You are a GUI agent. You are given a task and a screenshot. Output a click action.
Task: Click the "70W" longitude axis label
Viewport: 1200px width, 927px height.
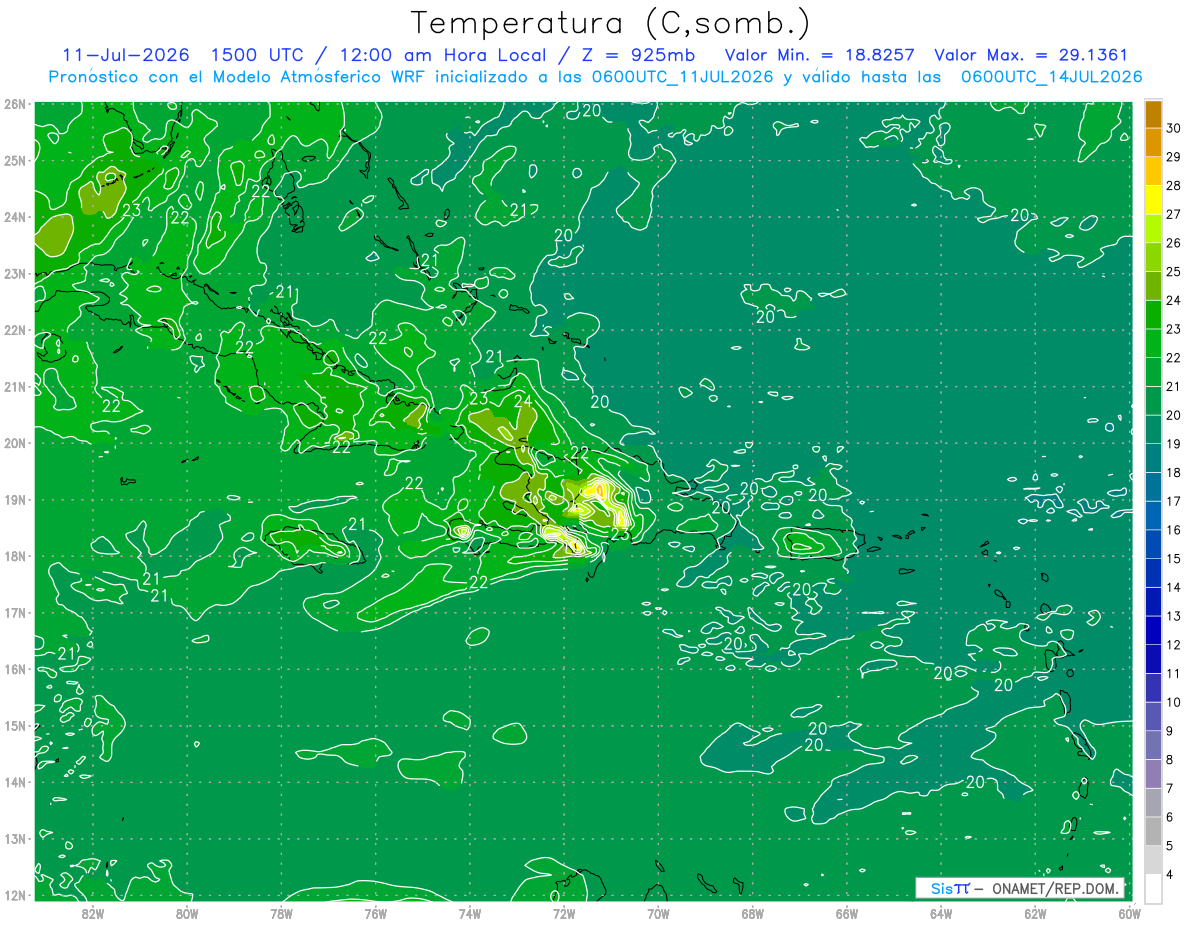tap(658, 913)
